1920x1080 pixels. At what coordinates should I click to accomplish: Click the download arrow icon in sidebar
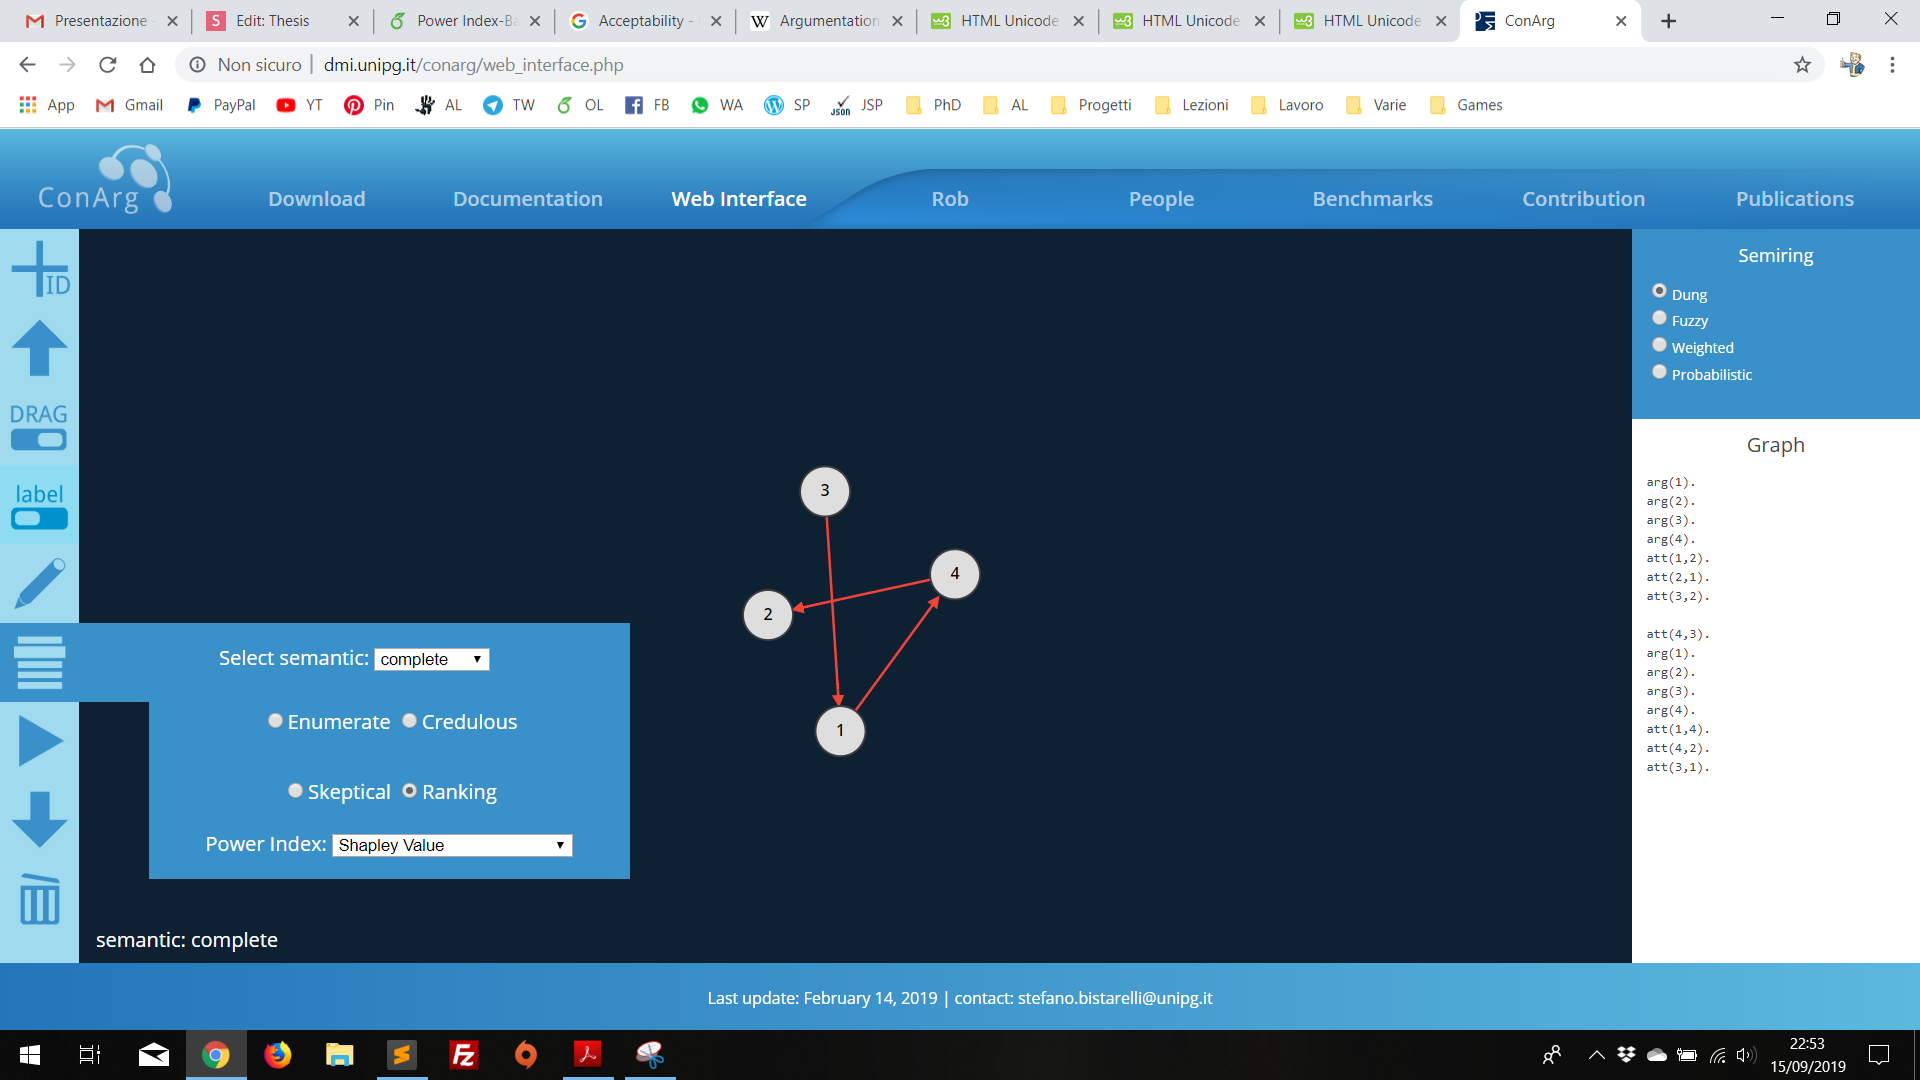pos(39,820)
